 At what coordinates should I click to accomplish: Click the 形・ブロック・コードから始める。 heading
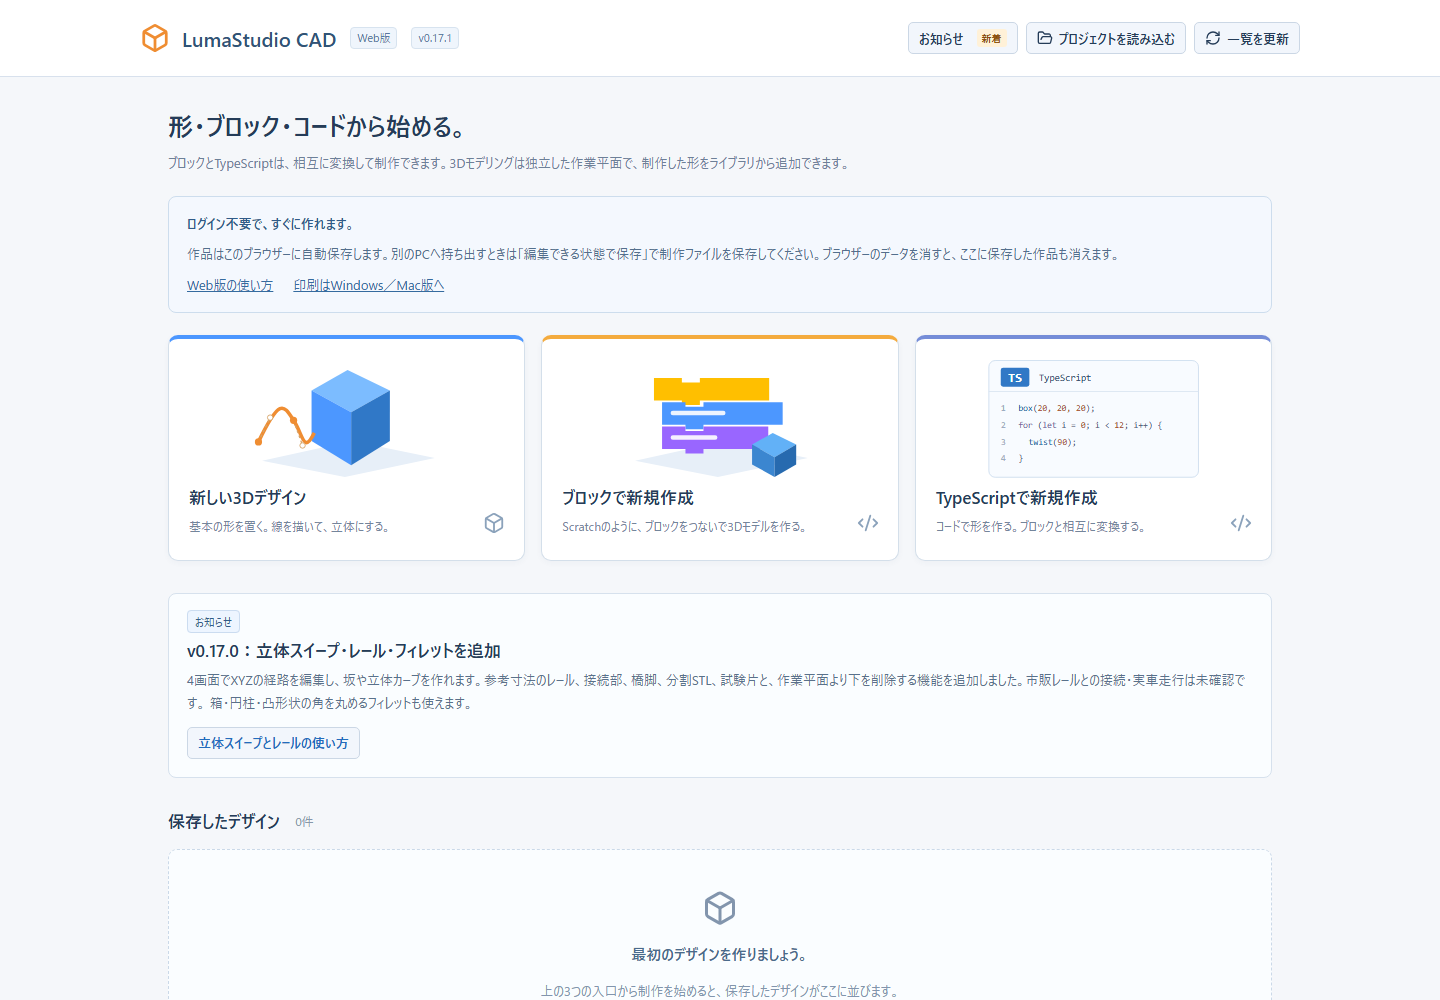click(x=317, y=127)
